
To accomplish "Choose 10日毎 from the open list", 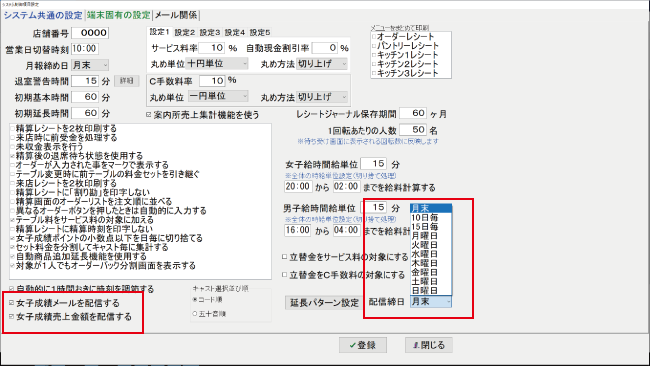I will pos(431,218).
